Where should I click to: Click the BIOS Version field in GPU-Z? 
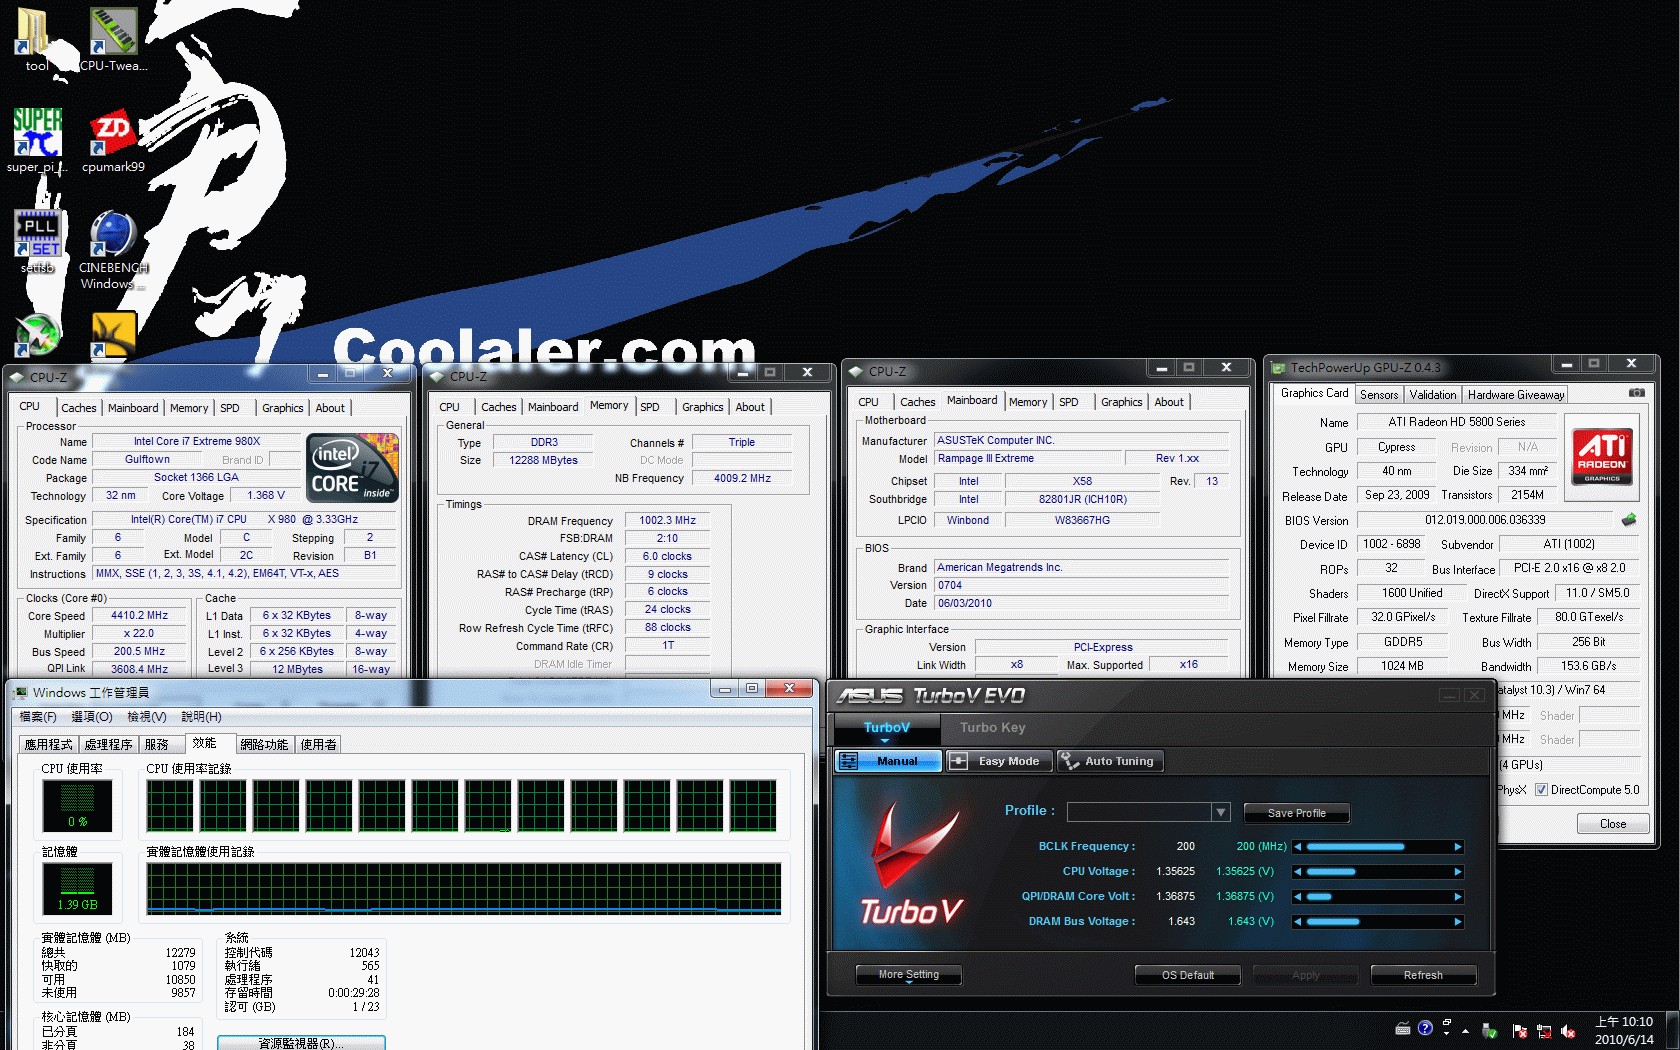(1485, 520)
